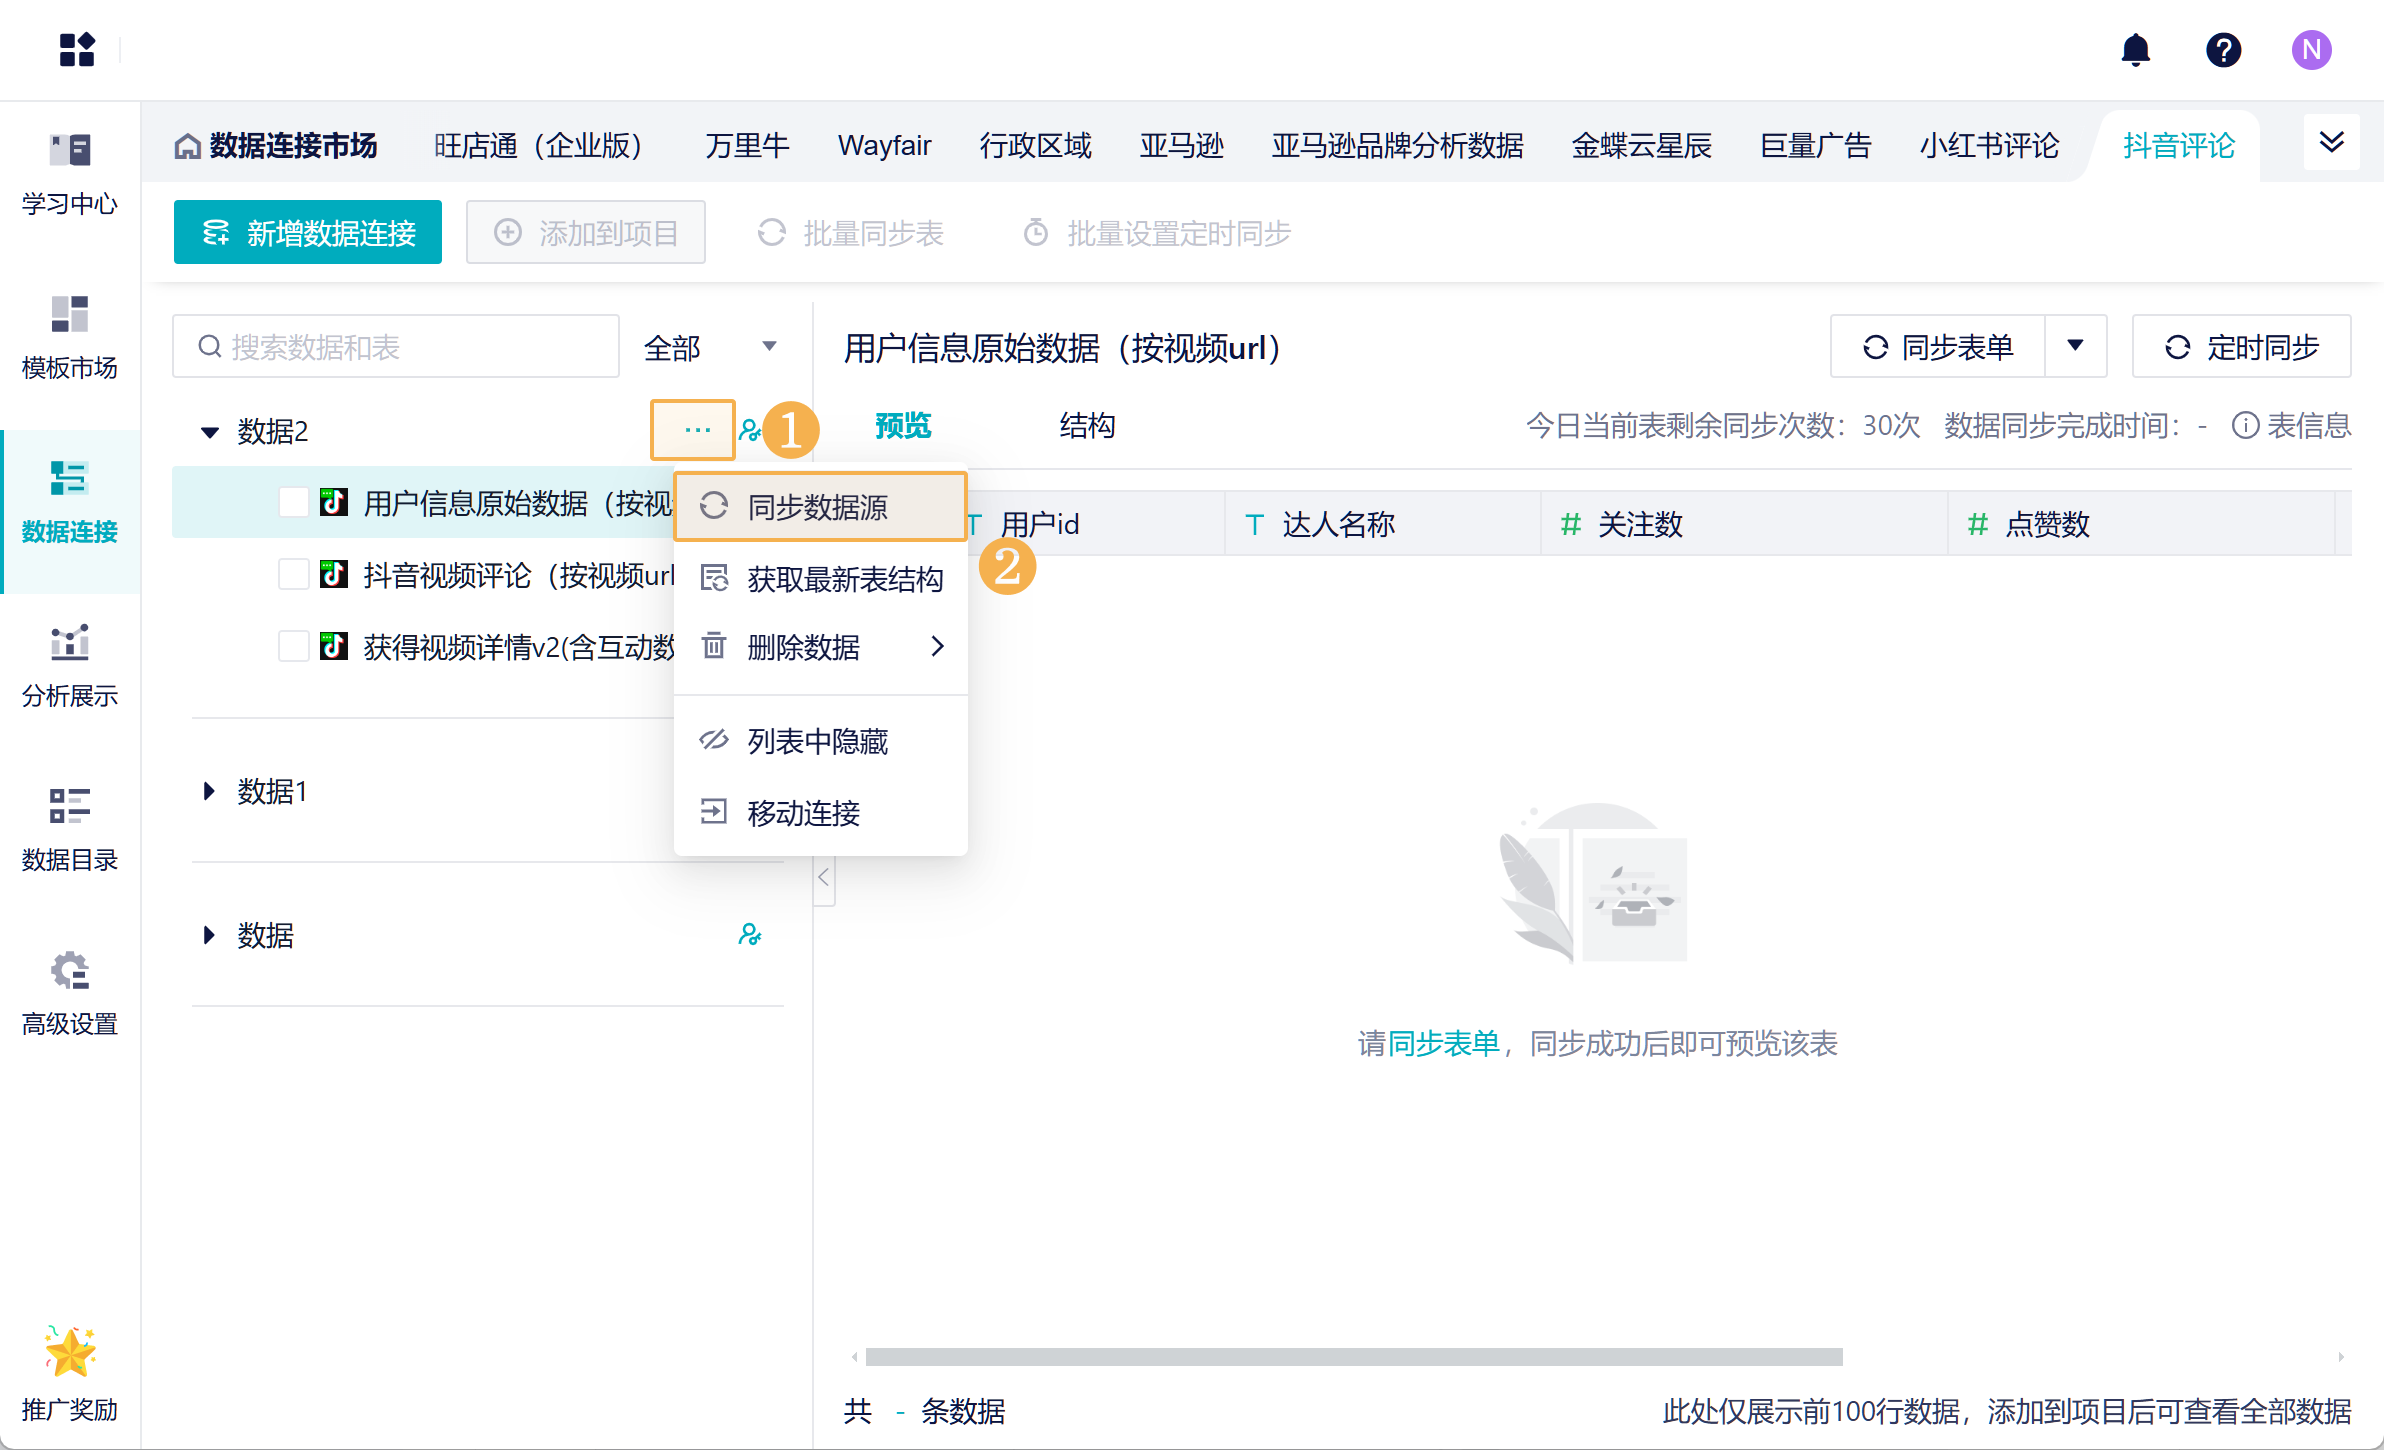2384x1450 pixels.
Task: Open the 同步表单 dropdown arrow
Action: coord(2076,346)
